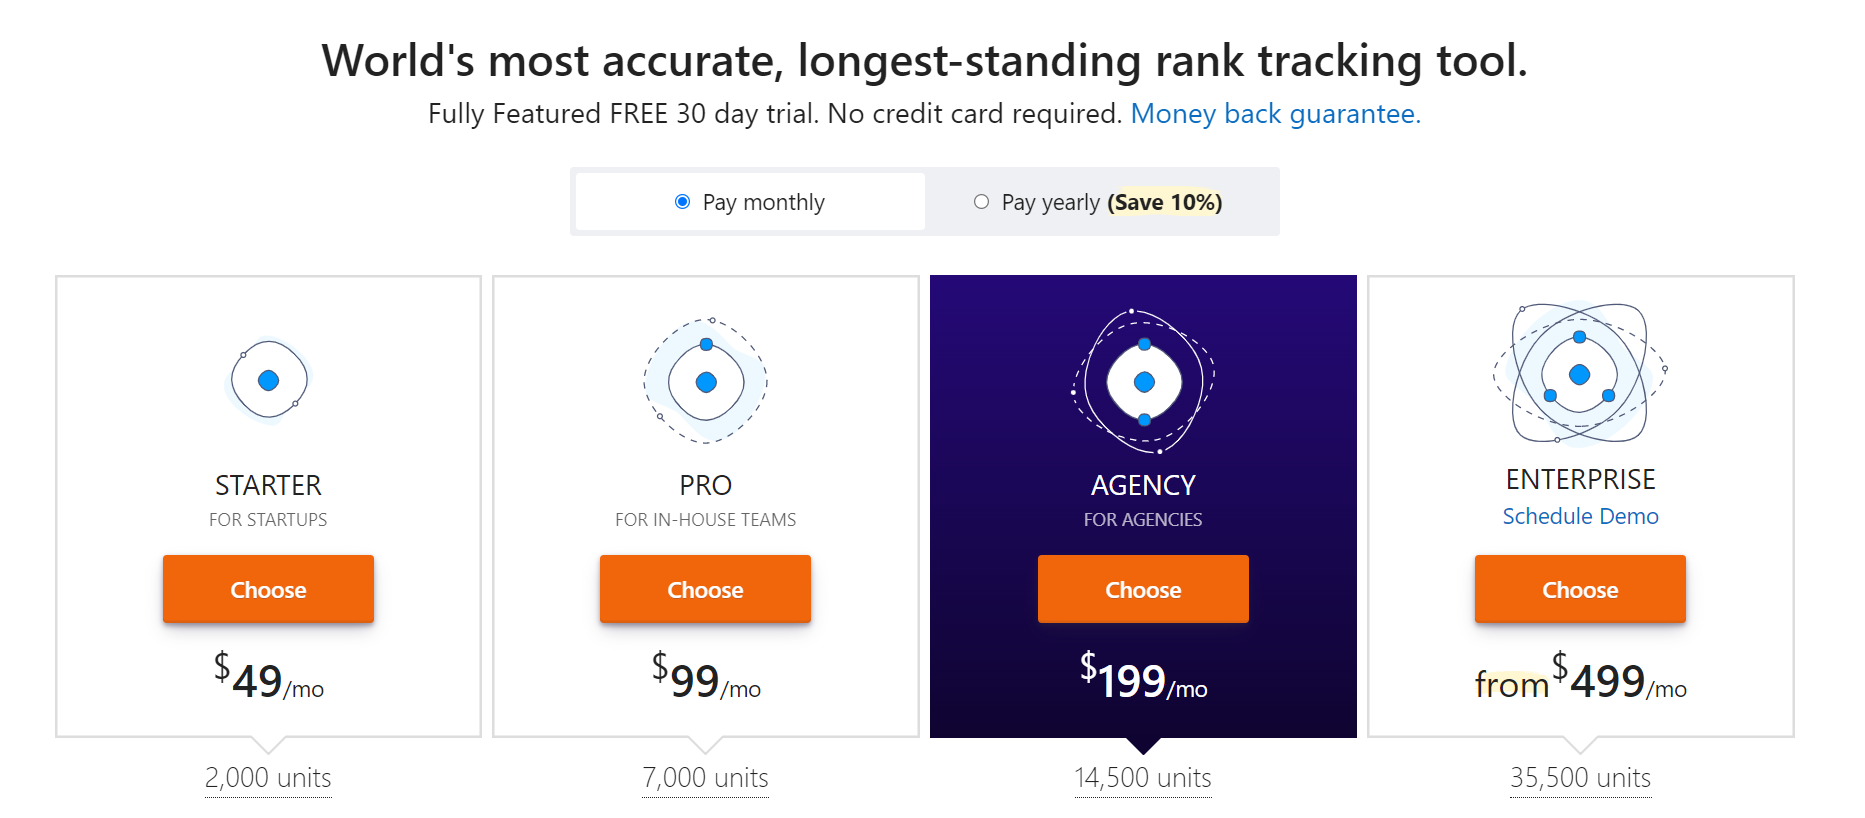Screen dimensions: 1865x818
Task: Choose the Agency plan
Action: [x=1143, y=589]
